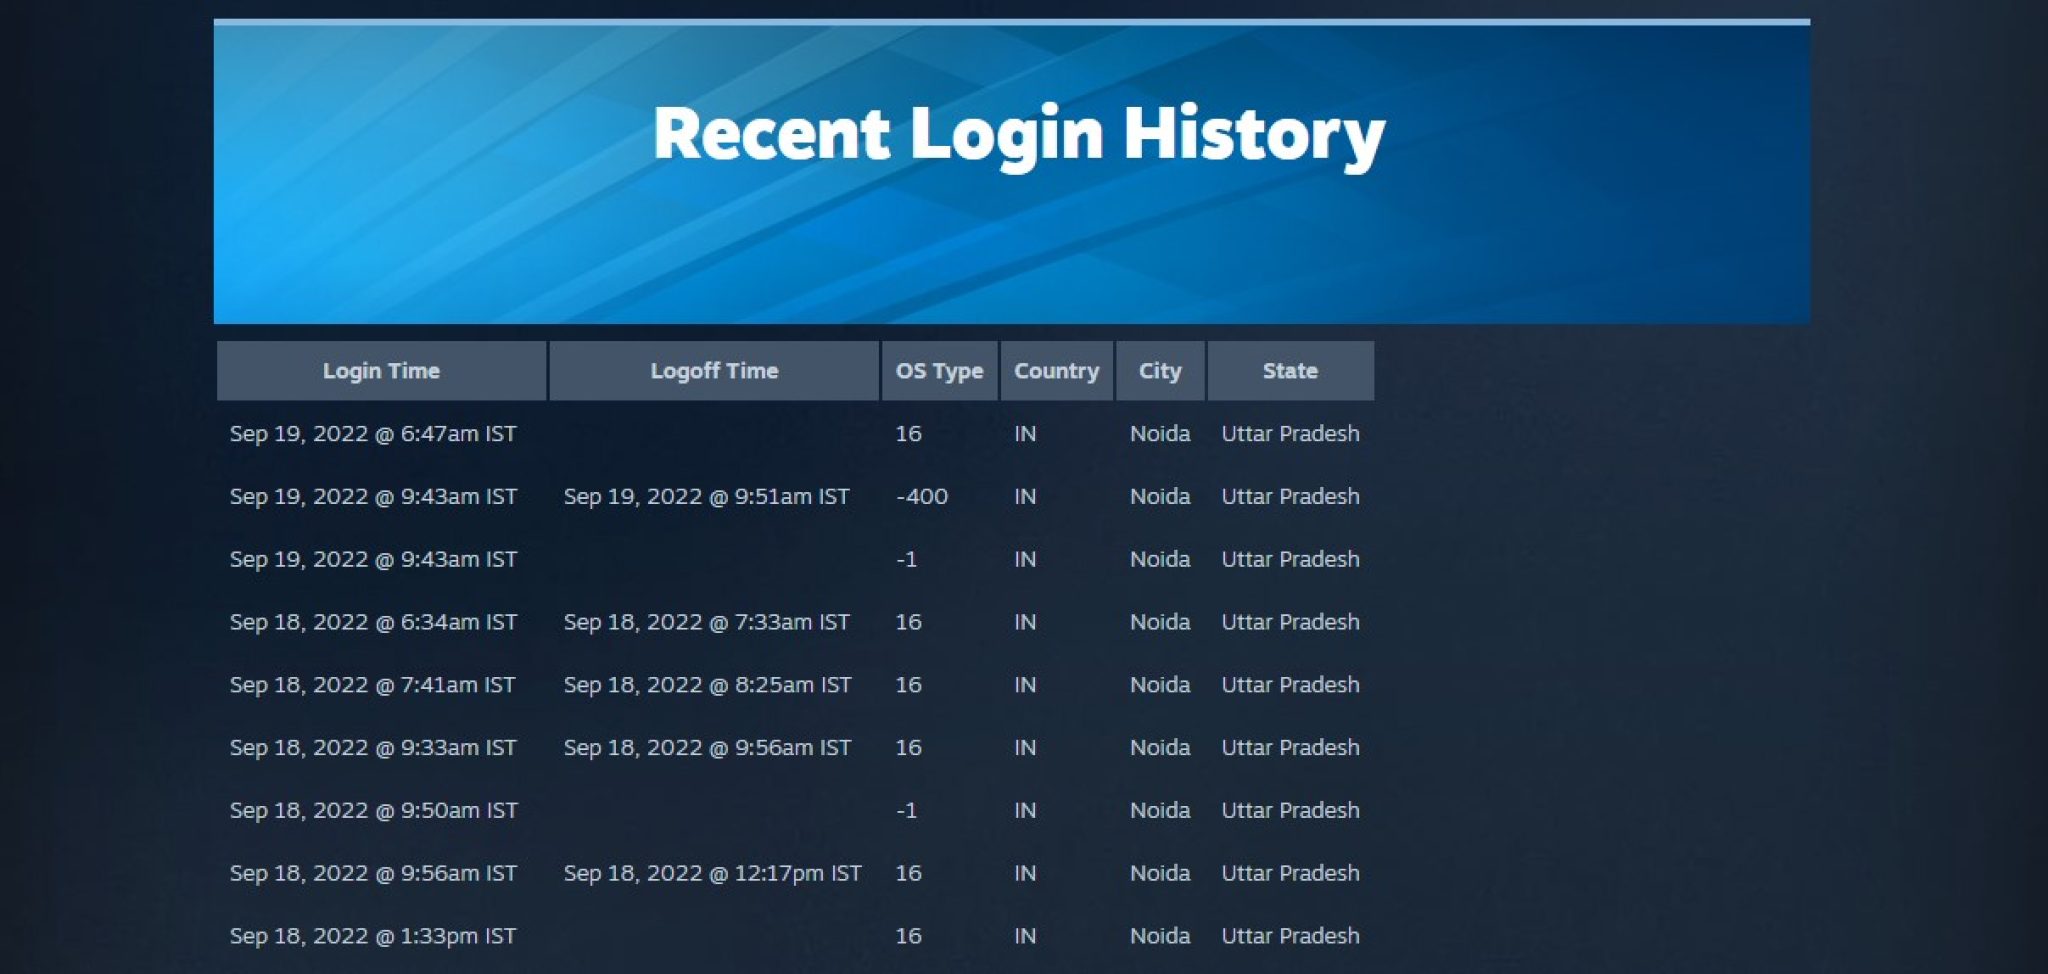Select Uttar Pradesh in the last row
Screen dimensions: 2048x974
click(1290, 936)
